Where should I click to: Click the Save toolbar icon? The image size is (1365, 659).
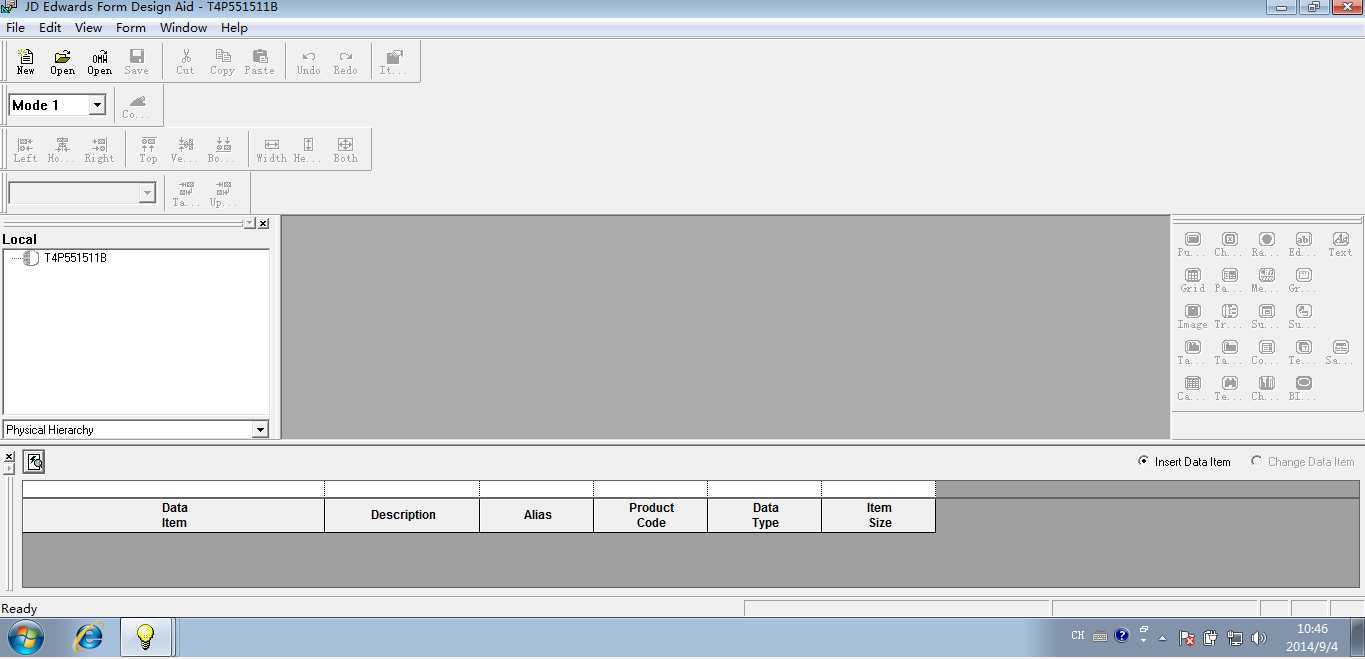pyautogui.click(x=136, y=62)
